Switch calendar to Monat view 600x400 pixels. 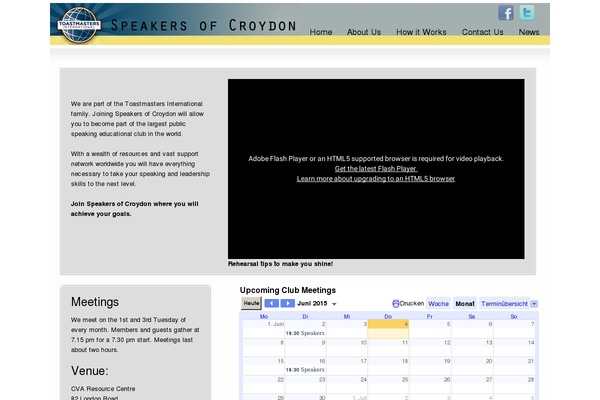pyautogui.click(x=465, y=304)
